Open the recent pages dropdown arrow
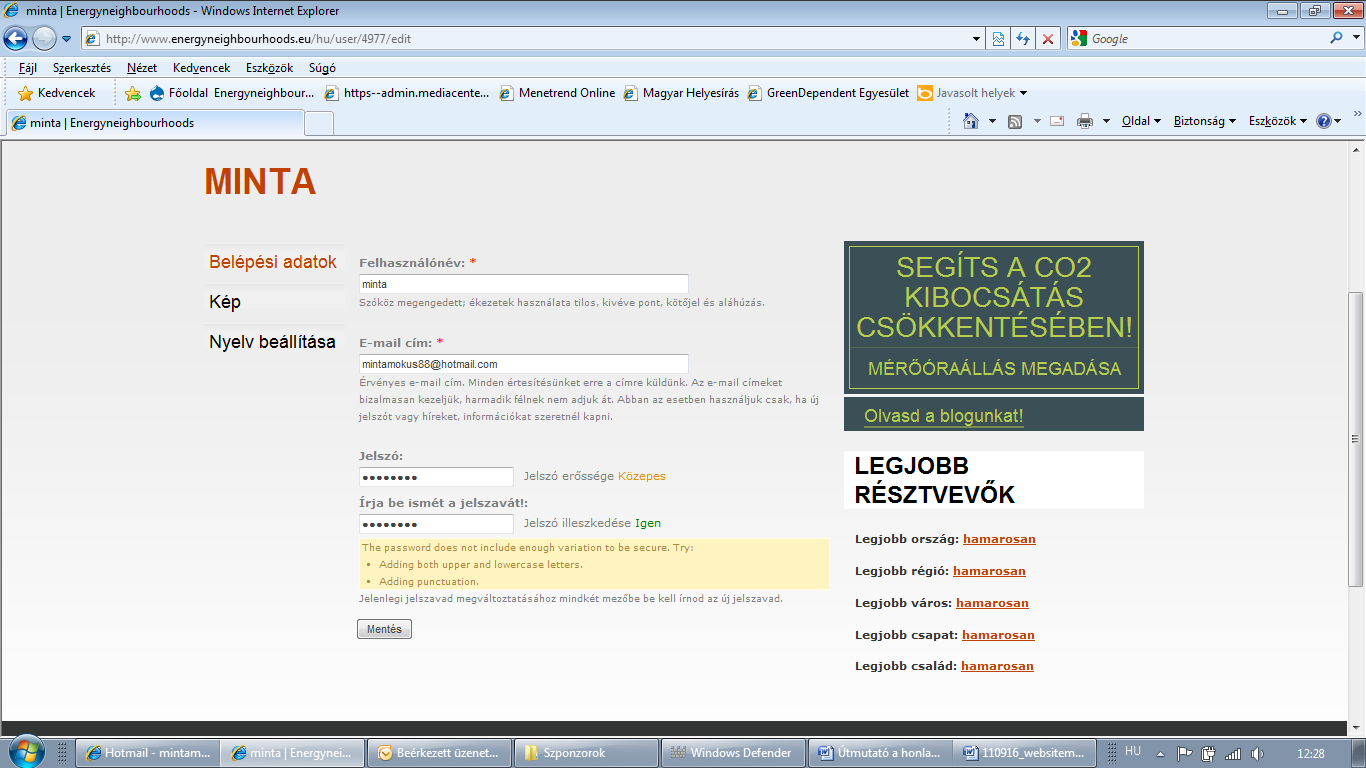The height and width of the screenshot is (768, 1366). point(67,39)
